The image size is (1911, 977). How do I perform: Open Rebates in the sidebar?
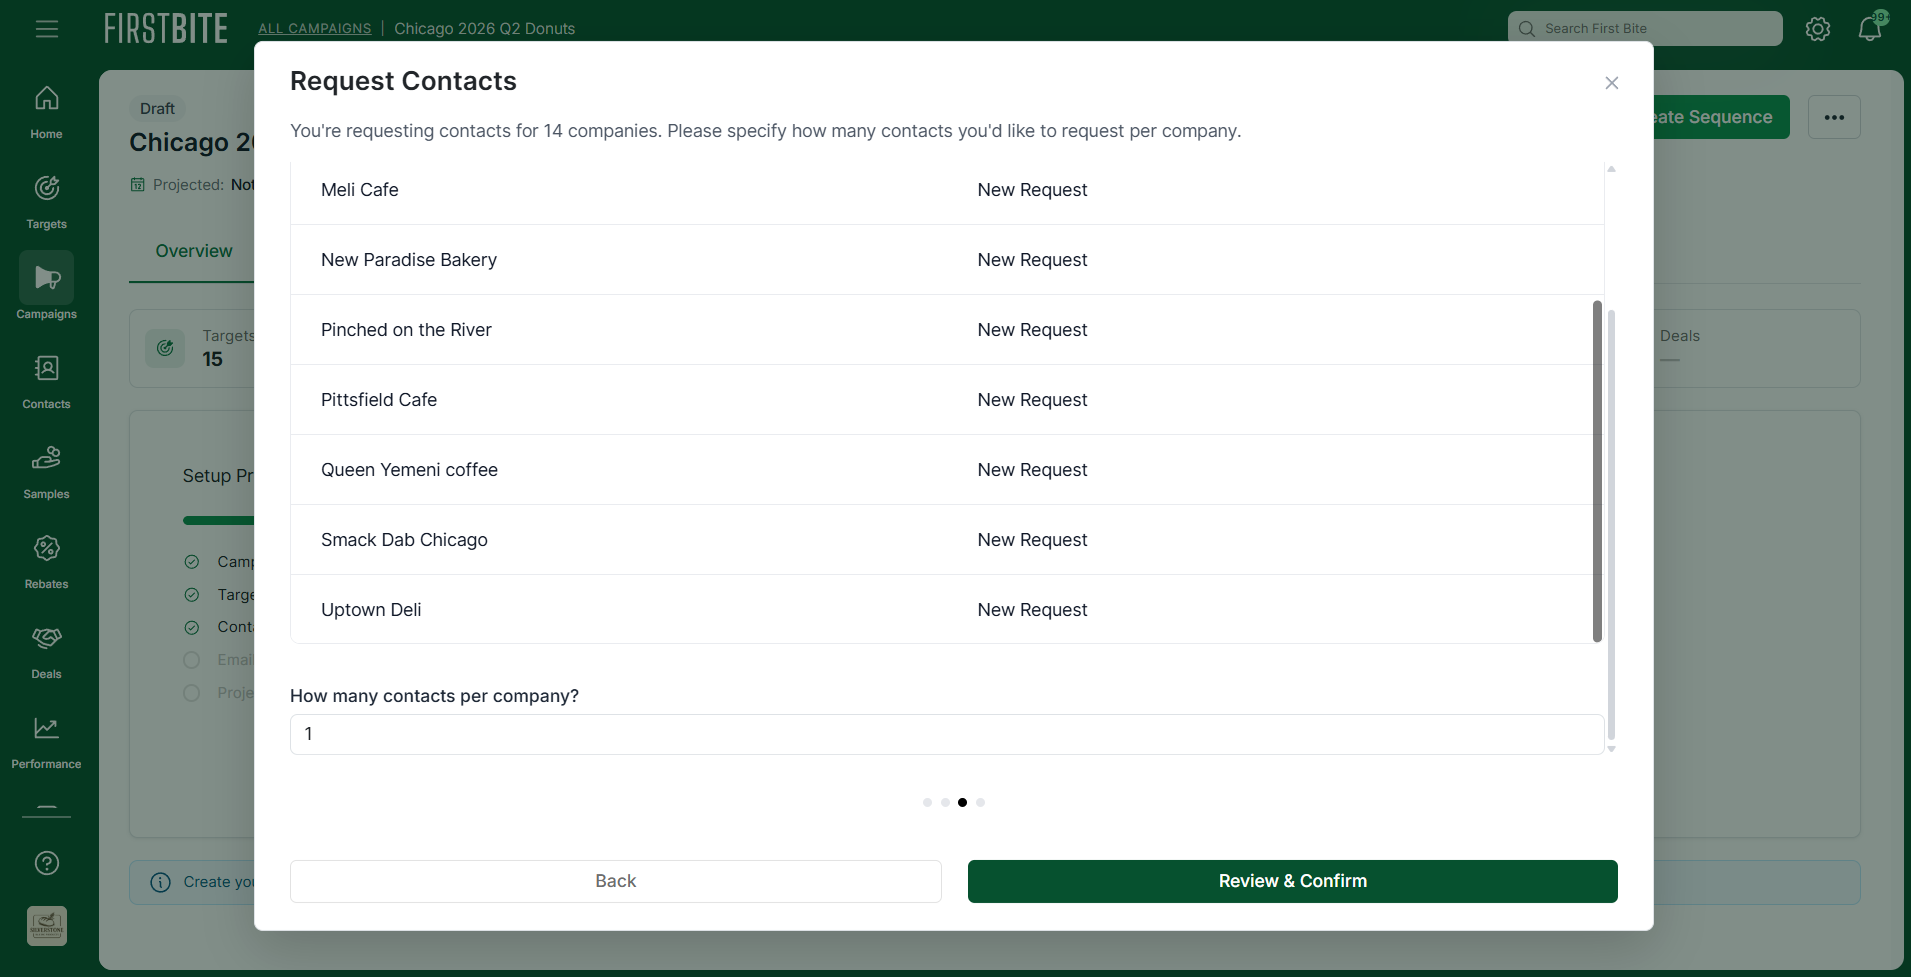tap(46, 562)
